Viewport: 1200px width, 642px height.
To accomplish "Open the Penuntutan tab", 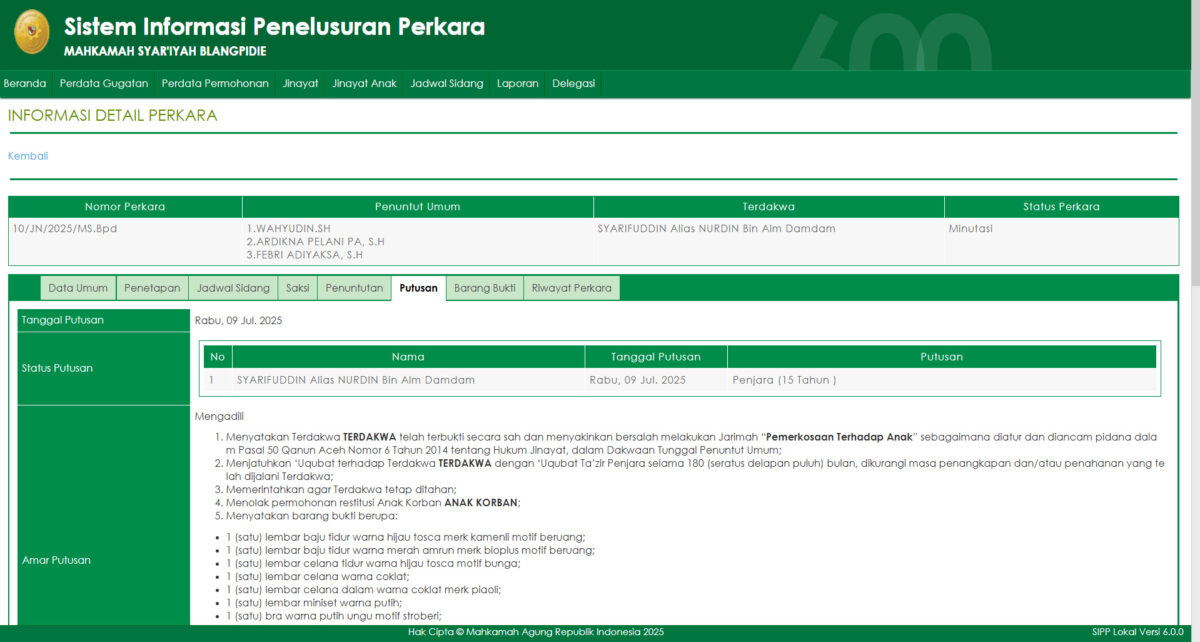I will (354, 288).
